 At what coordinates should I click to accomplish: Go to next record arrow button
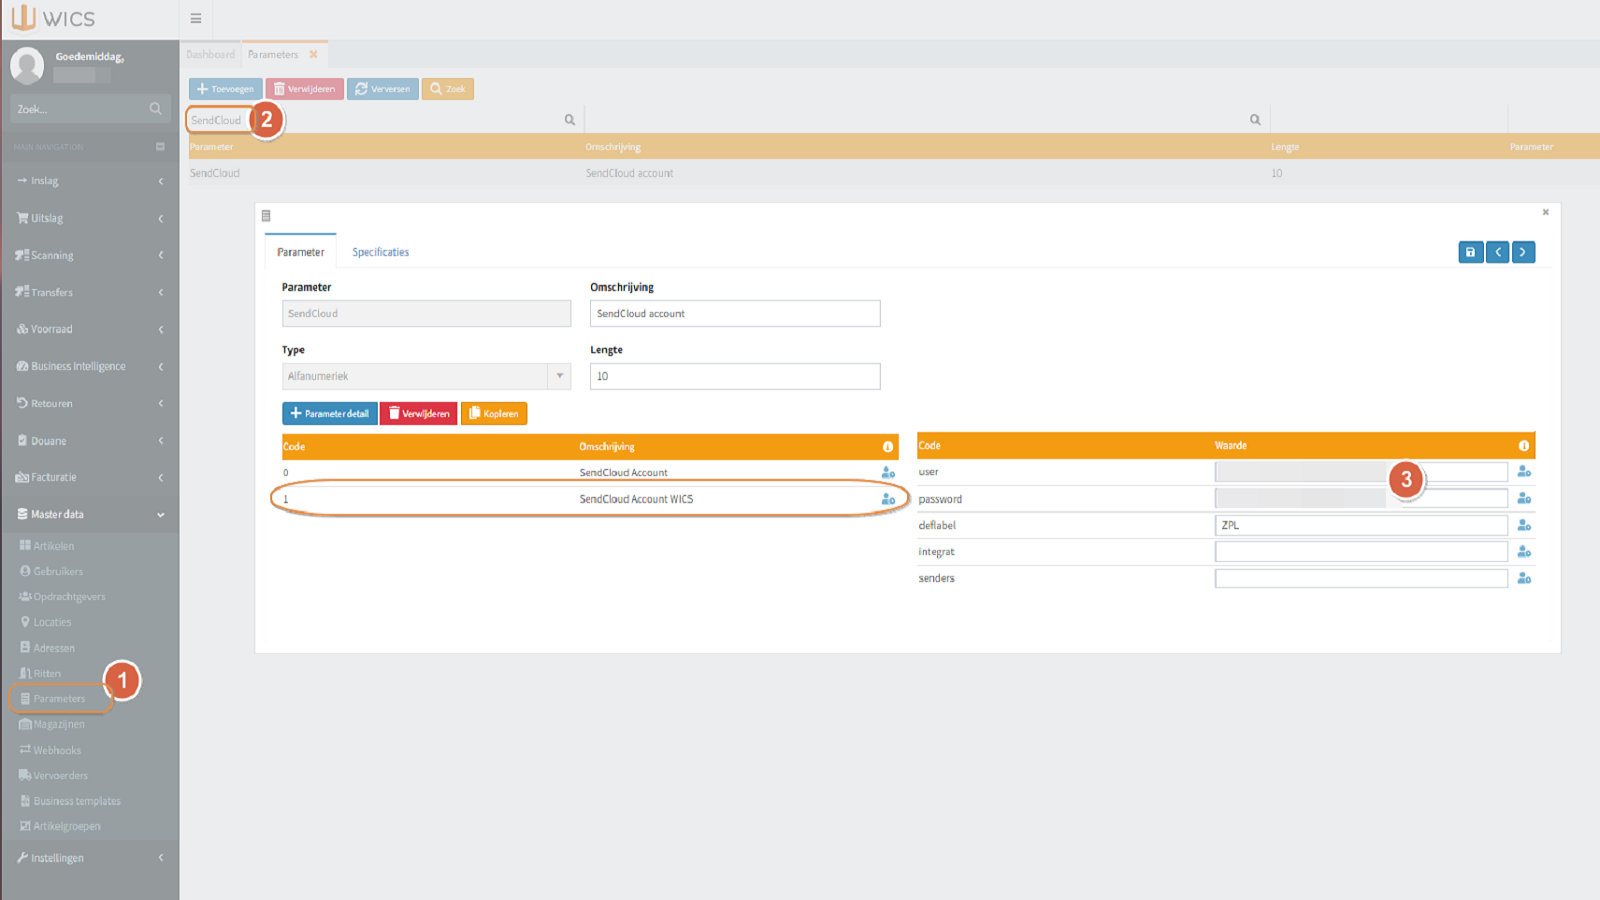(1523, 252)
